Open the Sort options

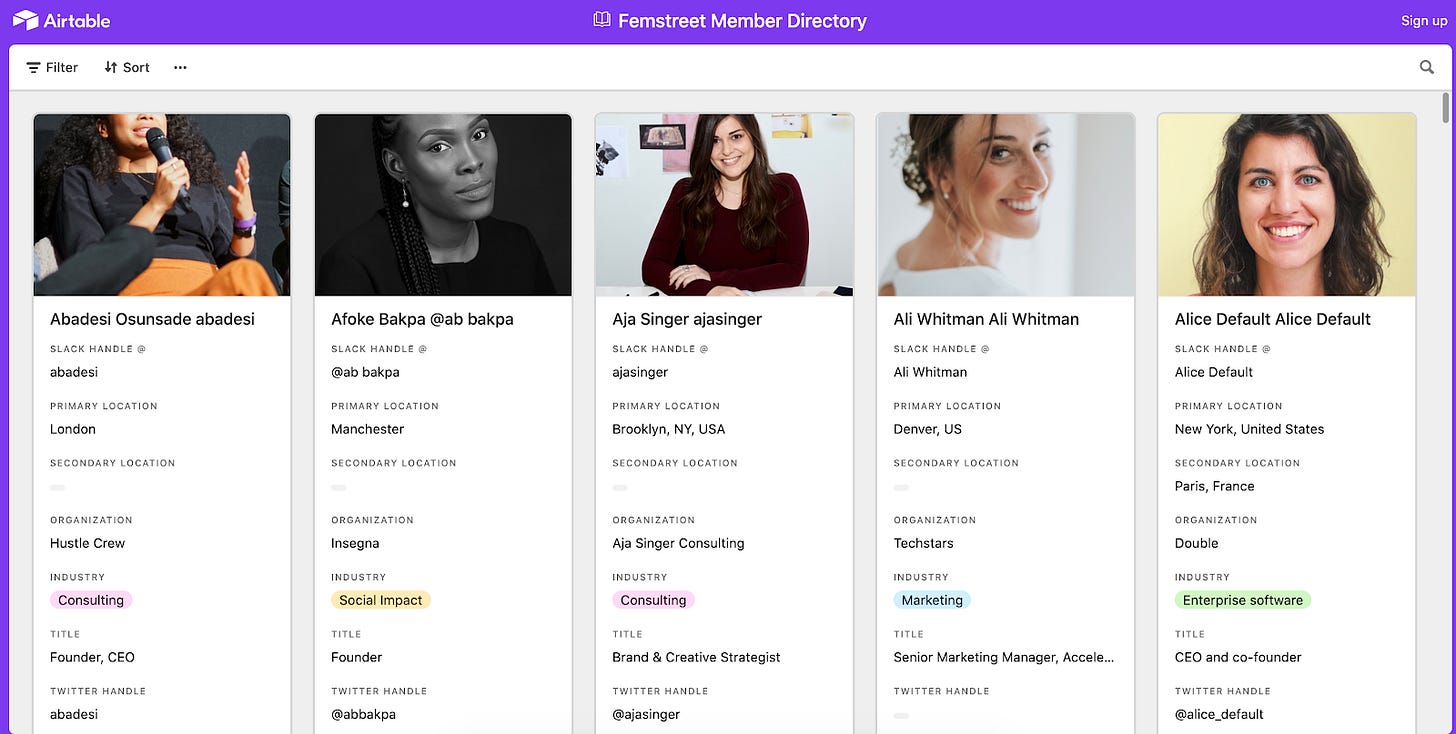pos(127,67)
